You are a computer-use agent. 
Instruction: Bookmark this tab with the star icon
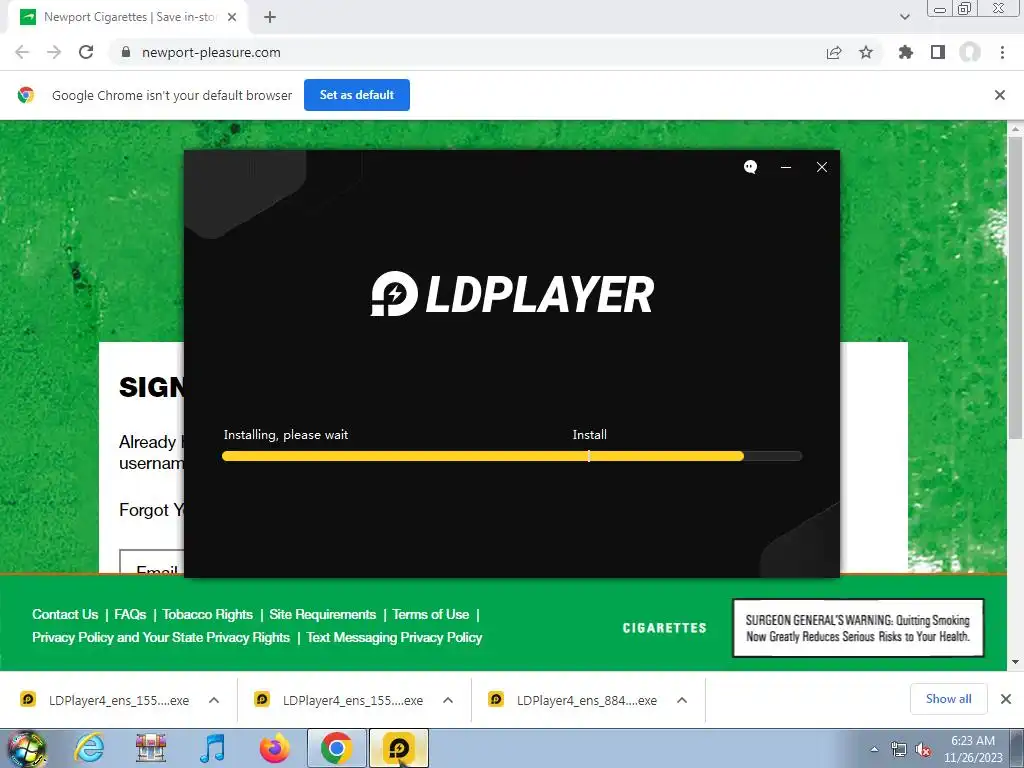(x=866, y=52)
